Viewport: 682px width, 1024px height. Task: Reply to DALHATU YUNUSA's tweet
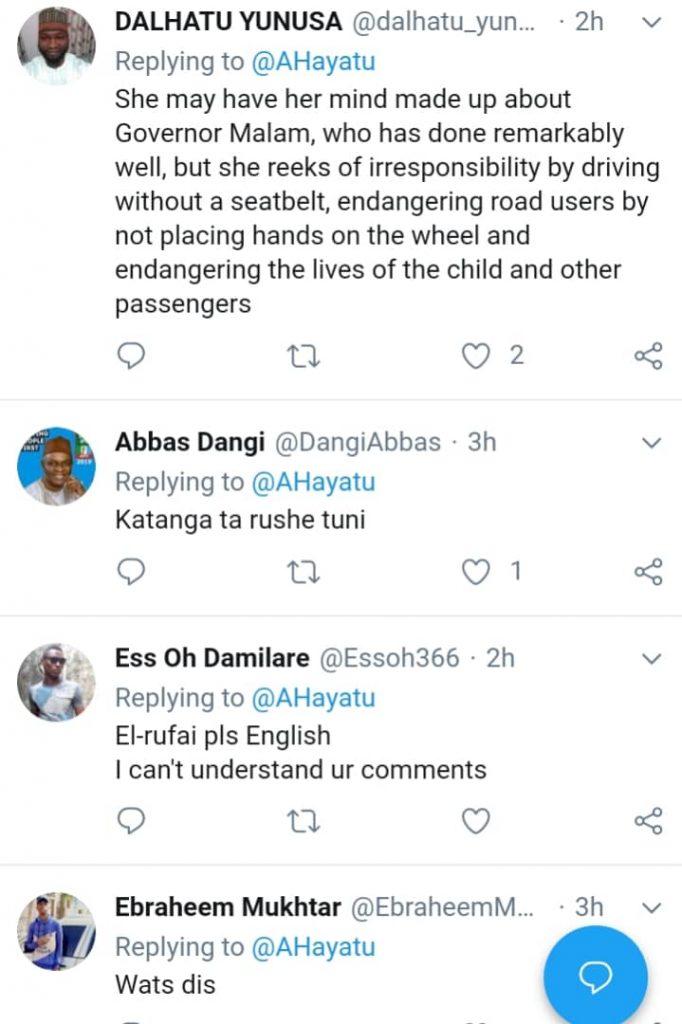point(131,355)
